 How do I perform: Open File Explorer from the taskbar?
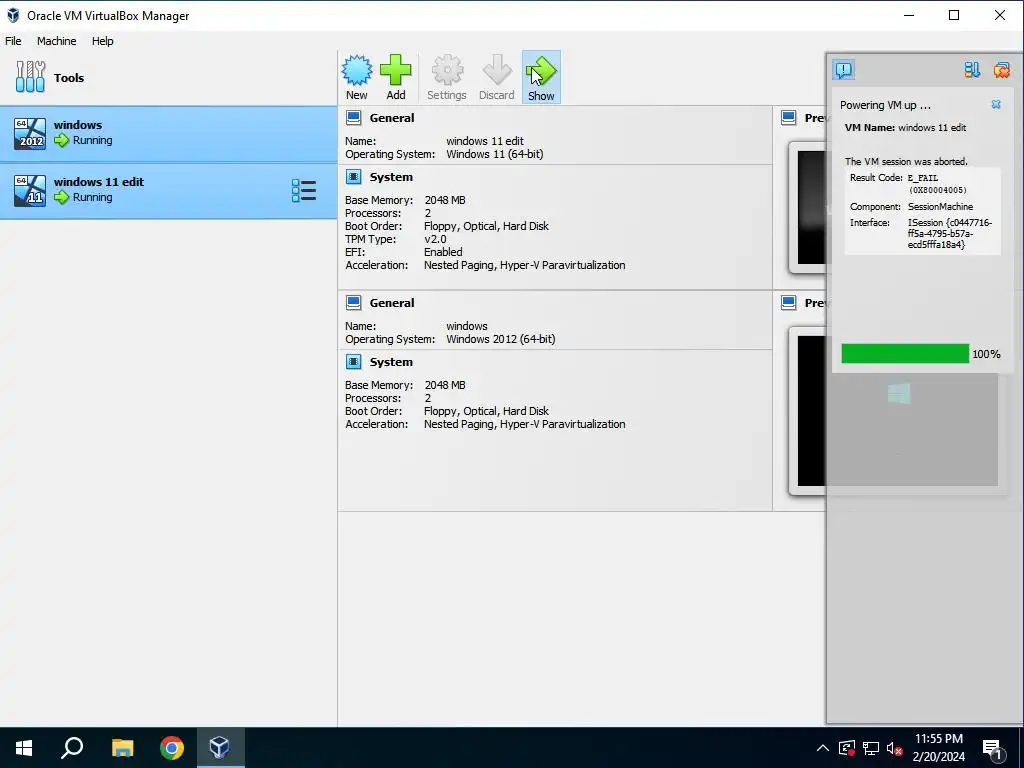tap(122, 748)
